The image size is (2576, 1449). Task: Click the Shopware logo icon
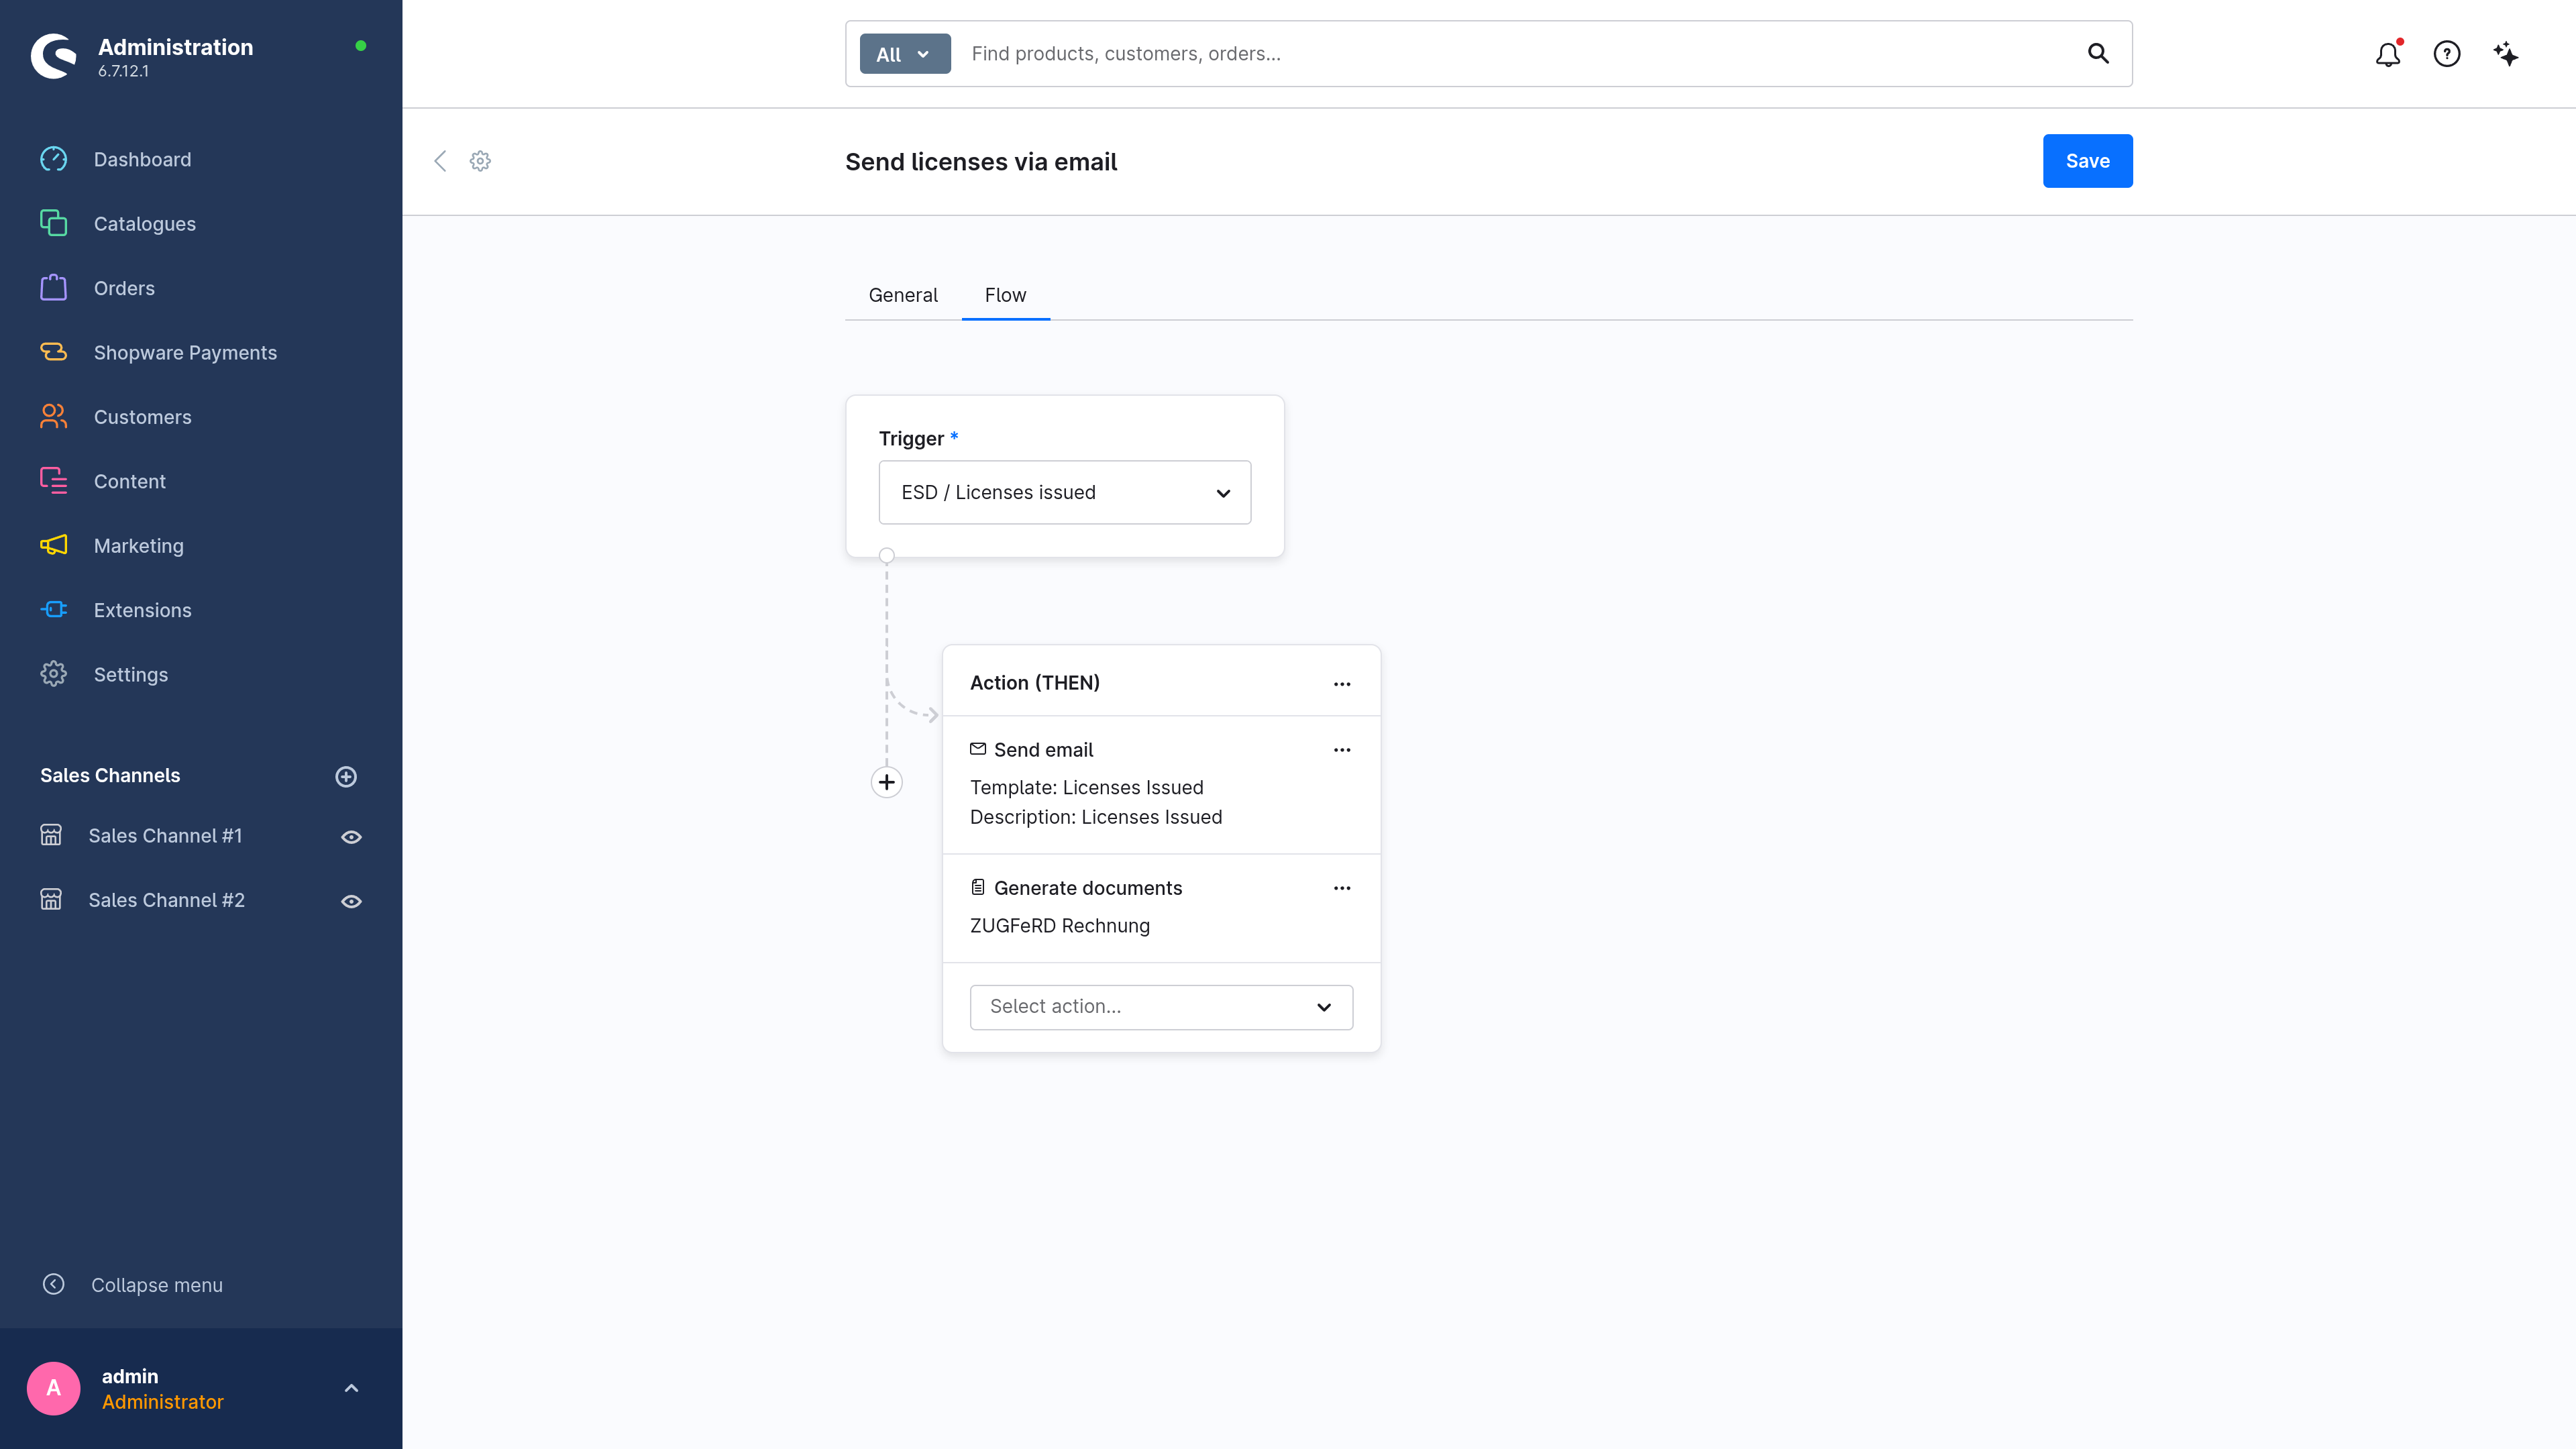[x=54, y=56]
